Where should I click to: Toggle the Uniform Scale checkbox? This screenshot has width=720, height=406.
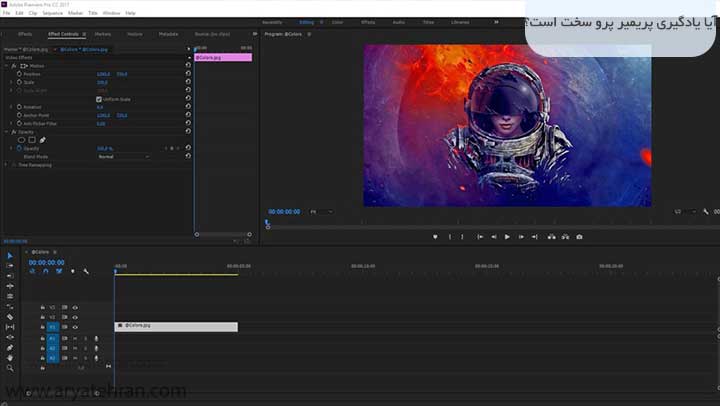(99, 99)
